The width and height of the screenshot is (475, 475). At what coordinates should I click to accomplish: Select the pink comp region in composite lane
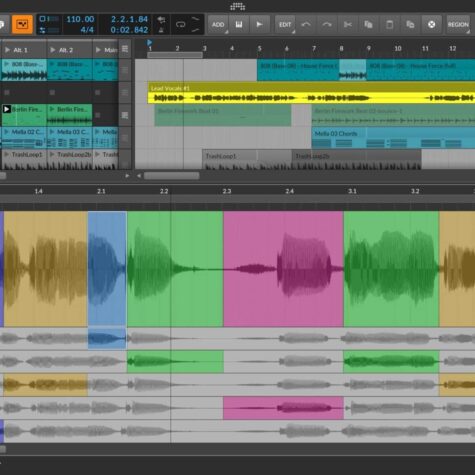tap(283, 269)
